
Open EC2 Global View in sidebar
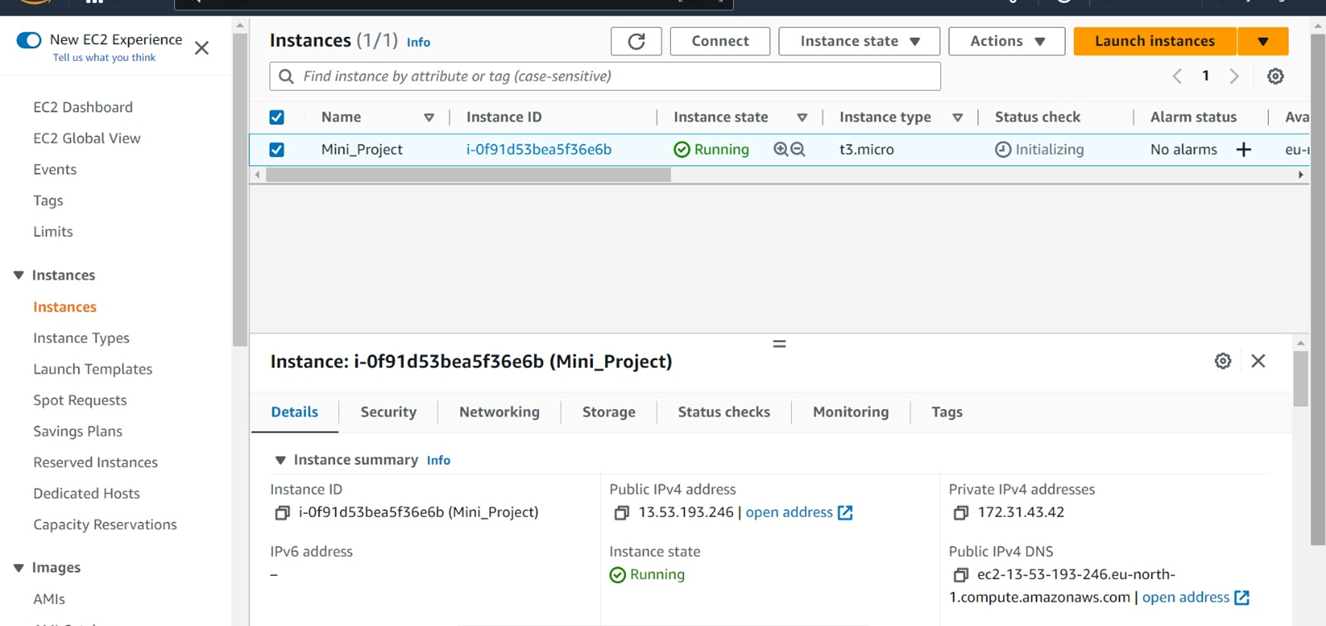point(87,138)
